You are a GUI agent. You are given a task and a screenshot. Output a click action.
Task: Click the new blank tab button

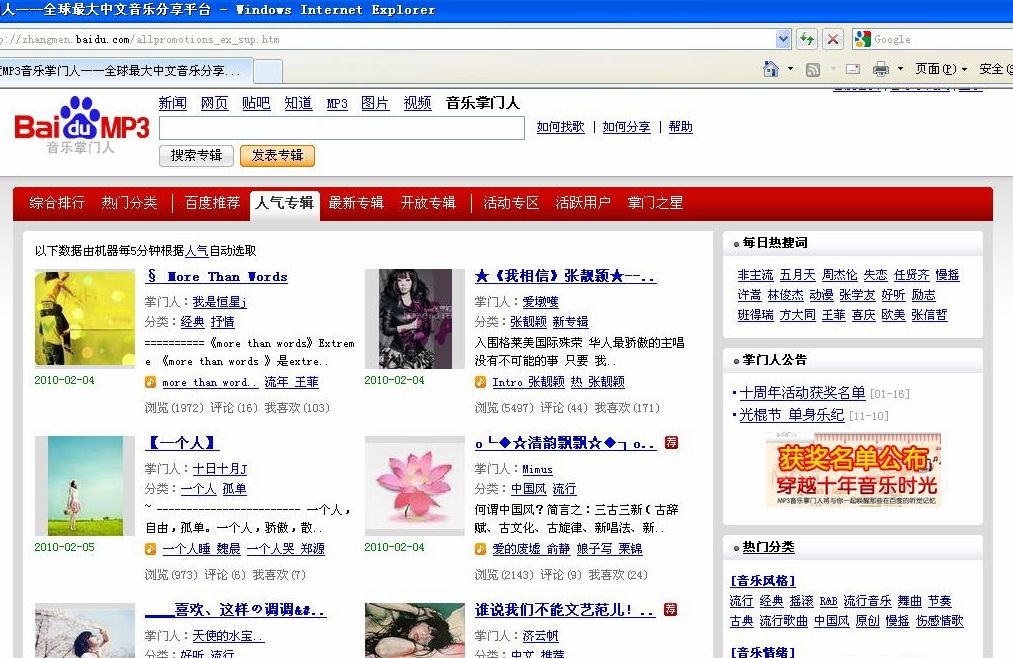click(267, 70)
